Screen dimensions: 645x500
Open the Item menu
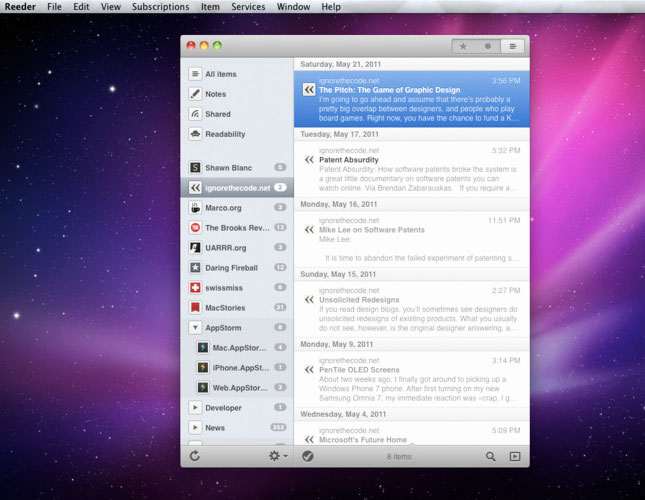[210, 7]
